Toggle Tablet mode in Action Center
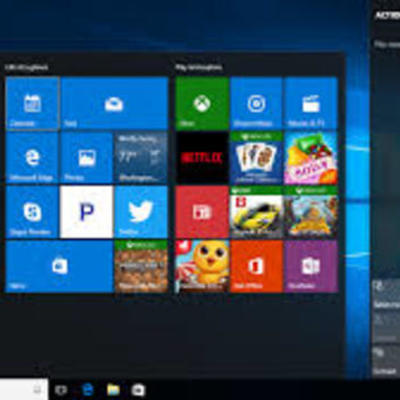Screen dimensions: 400x400 tap(386, 295)
